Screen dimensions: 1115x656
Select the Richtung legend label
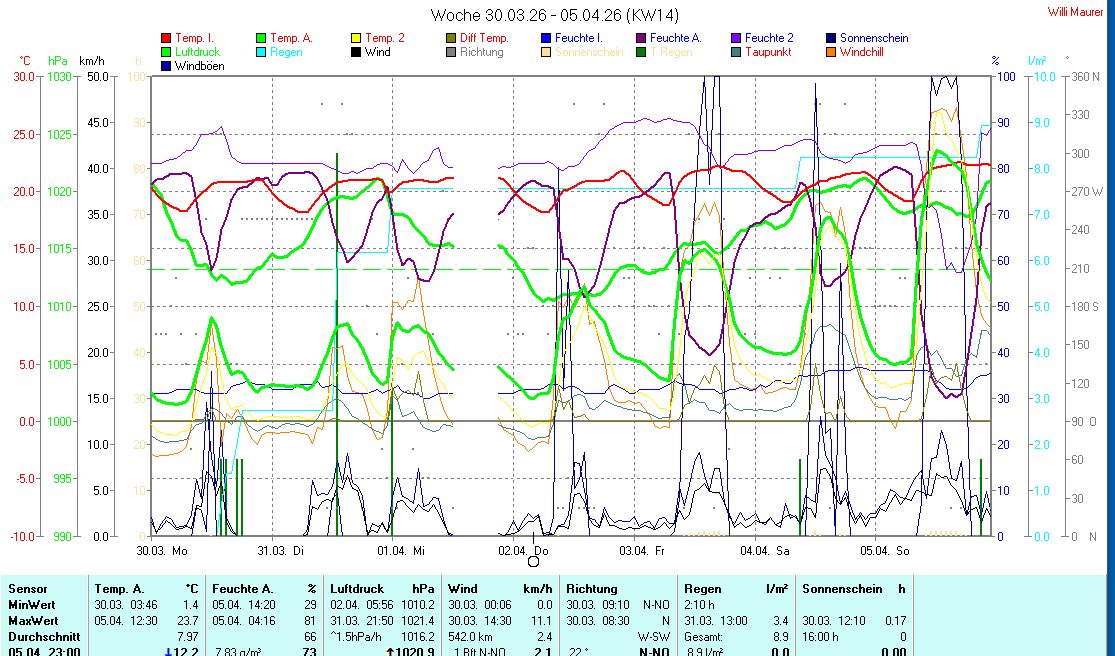coord(481,52)
